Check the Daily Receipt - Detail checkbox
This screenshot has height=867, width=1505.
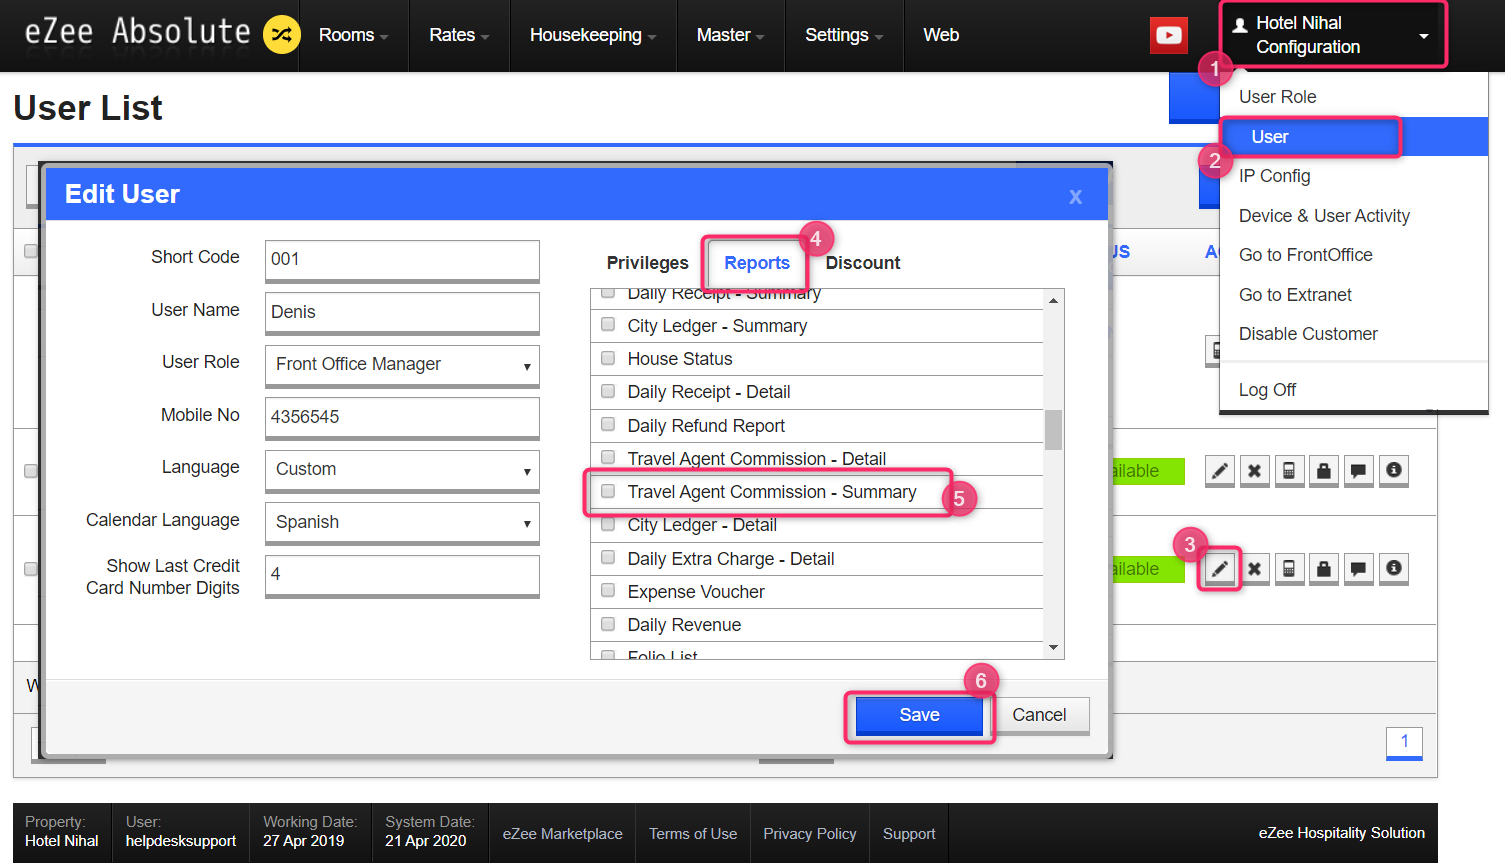608,391
